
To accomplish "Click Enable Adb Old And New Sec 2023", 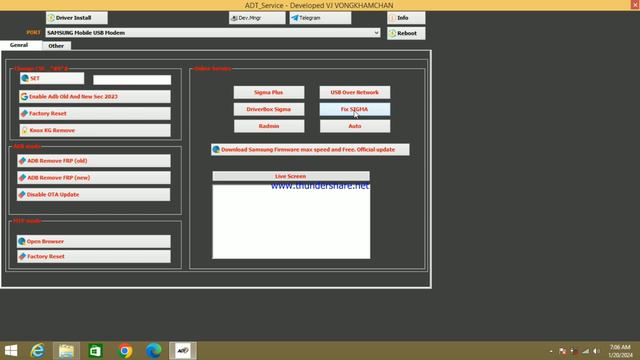I will [x=95, y=97].
